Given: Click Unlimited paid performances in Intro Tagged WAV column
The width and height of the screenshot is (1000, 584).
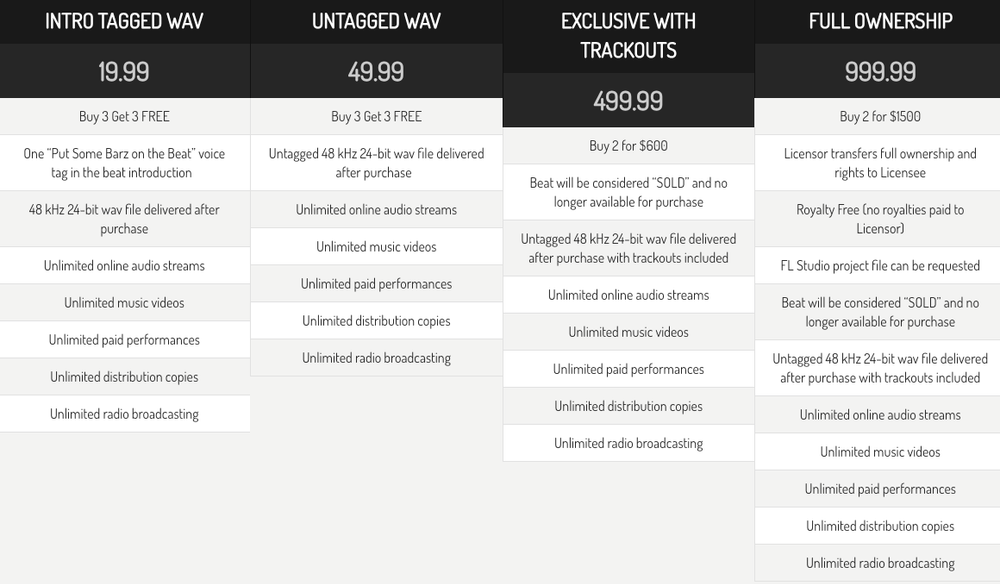Looking at the screenshot, I should pyautogui.click(x=124, y=340).
